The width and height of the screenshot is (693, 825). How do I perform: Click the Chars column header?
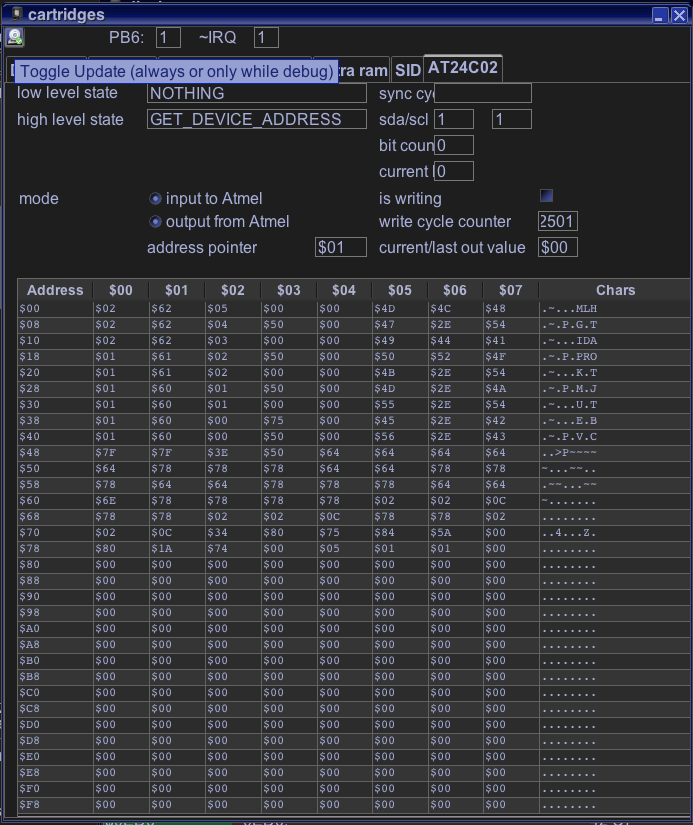pyautogui.click(x=614, y=290)
